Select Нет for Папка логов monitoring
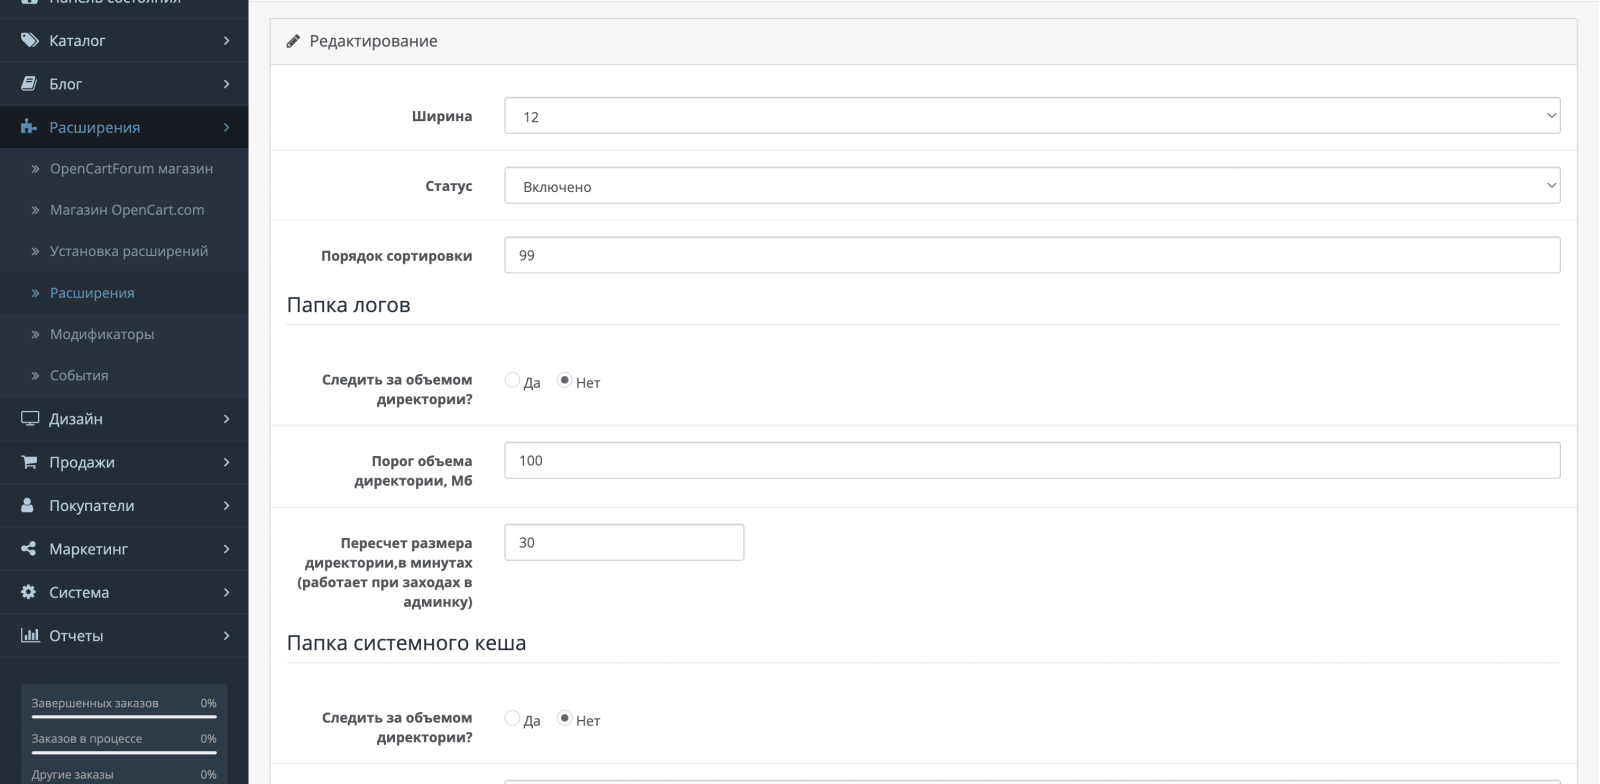 (564, 380)
